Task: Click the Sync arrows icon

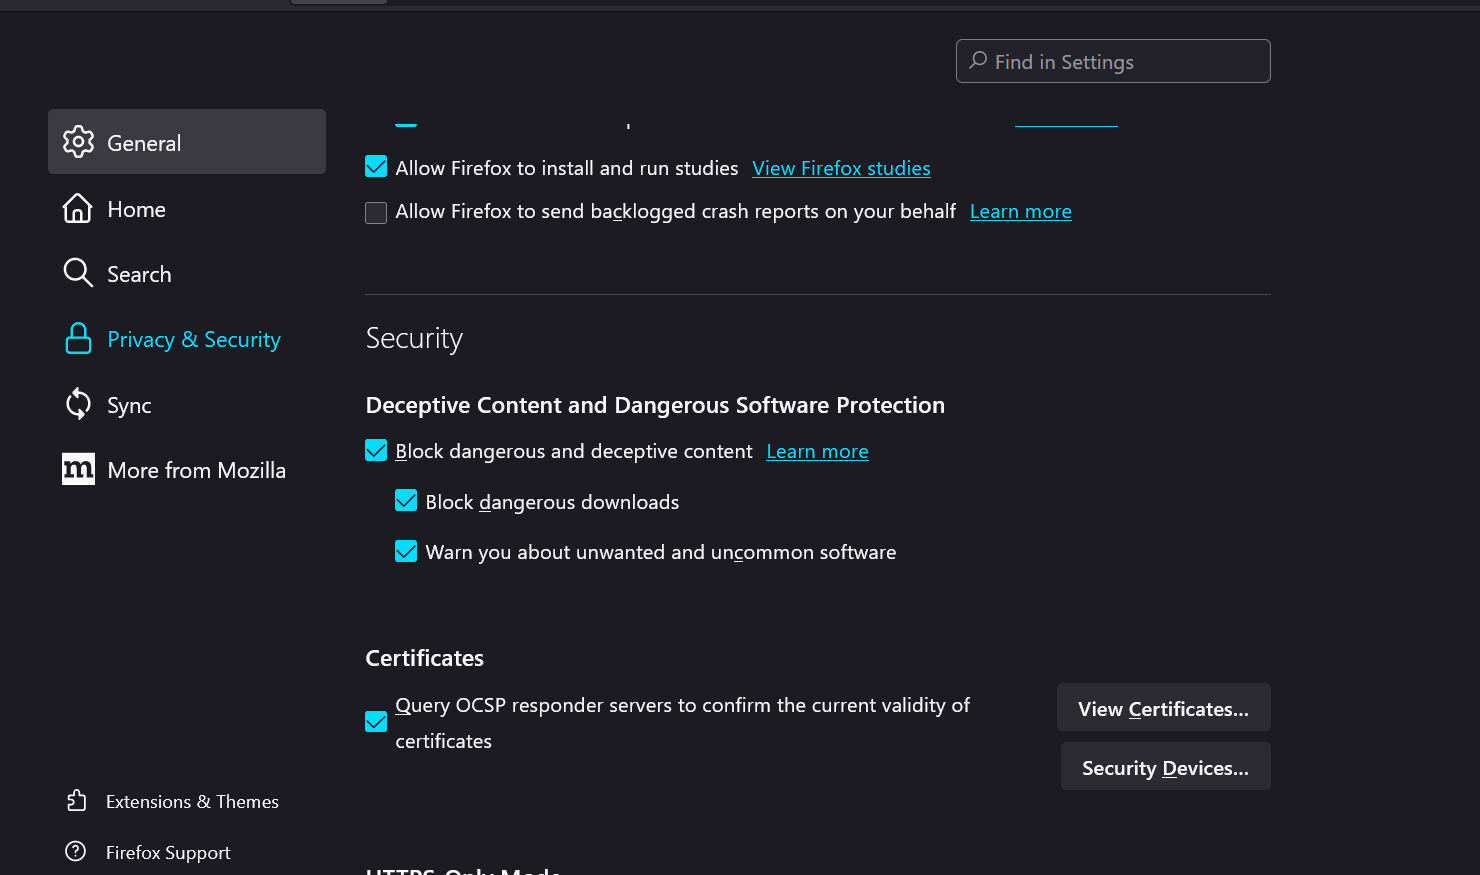Action: pos(78,404)
